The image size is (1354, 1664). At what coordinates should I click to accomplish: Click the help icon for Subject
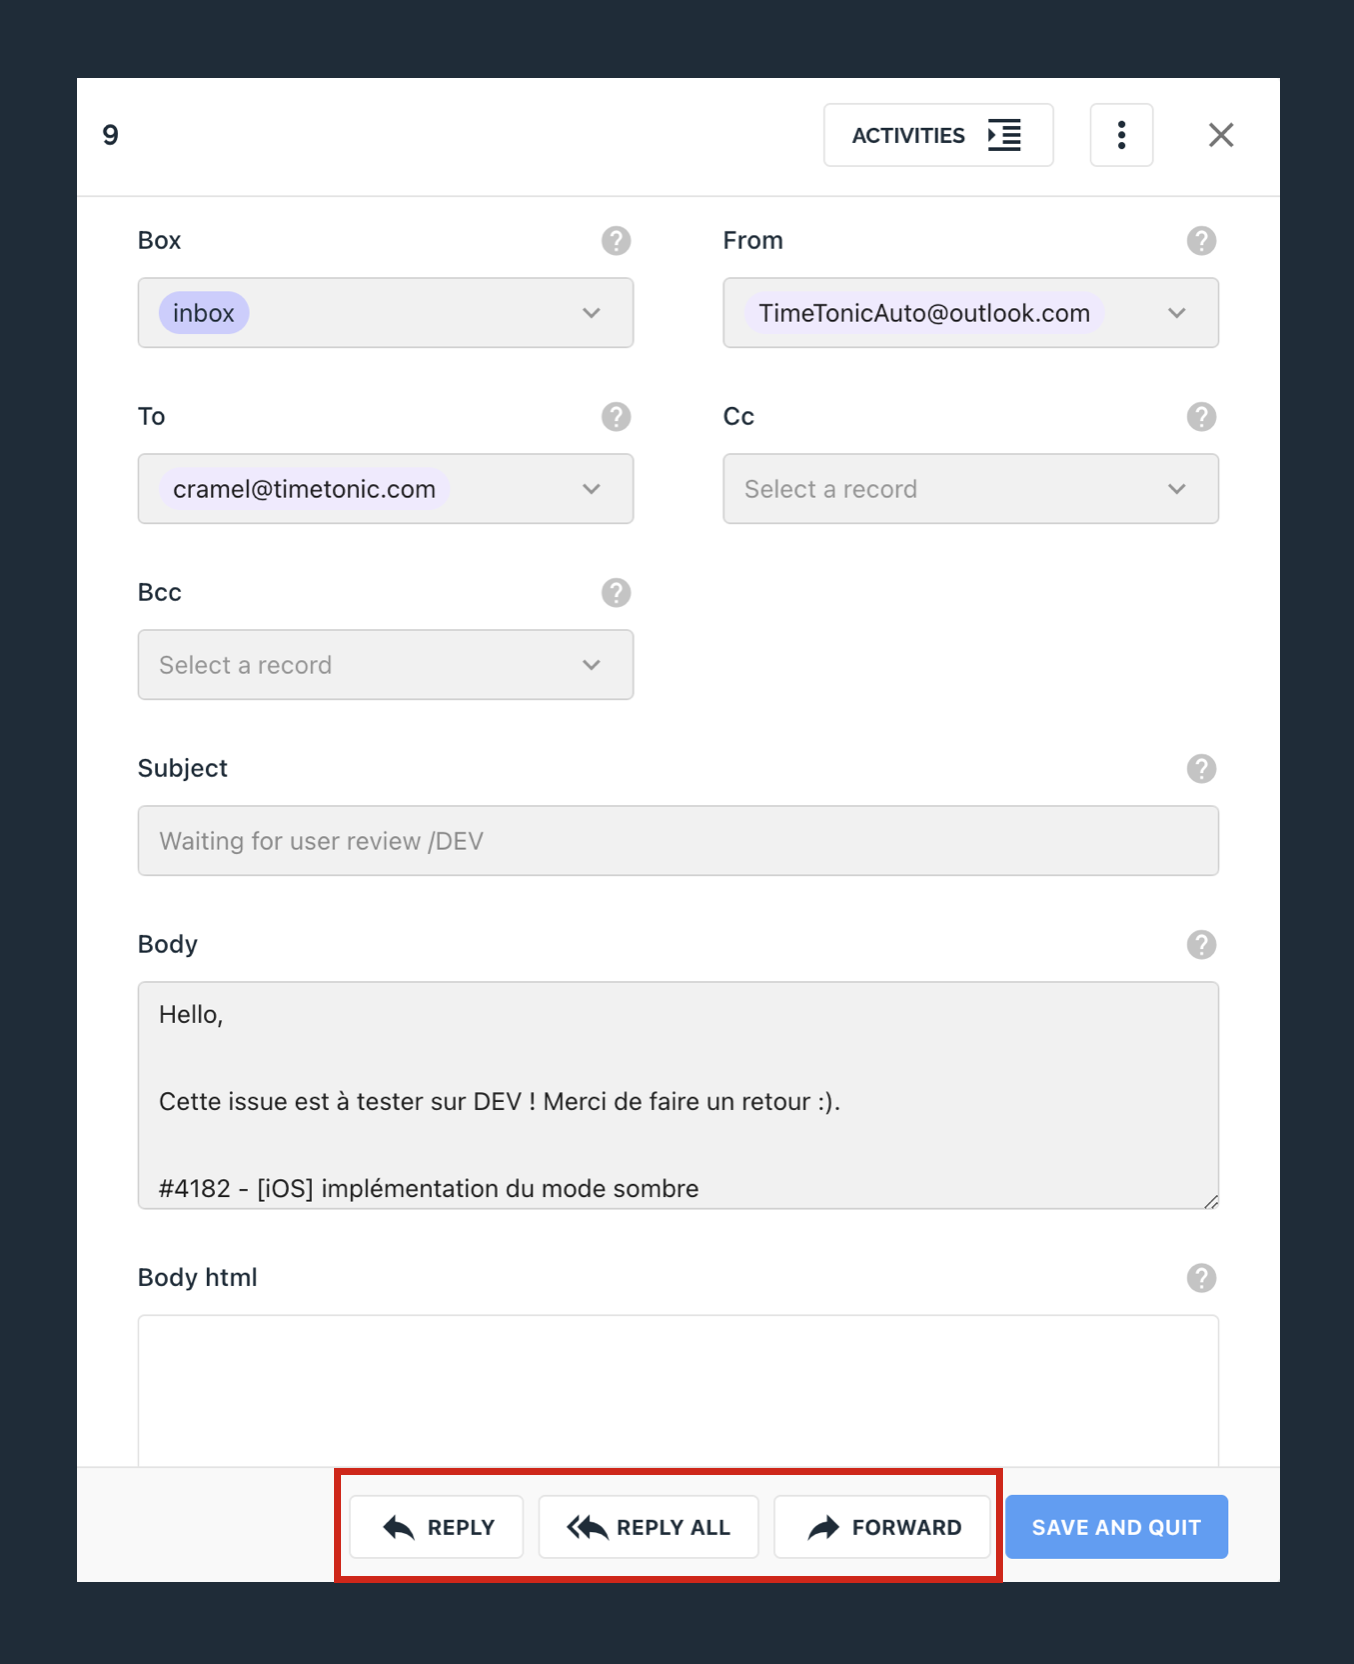coord(1201,769)
